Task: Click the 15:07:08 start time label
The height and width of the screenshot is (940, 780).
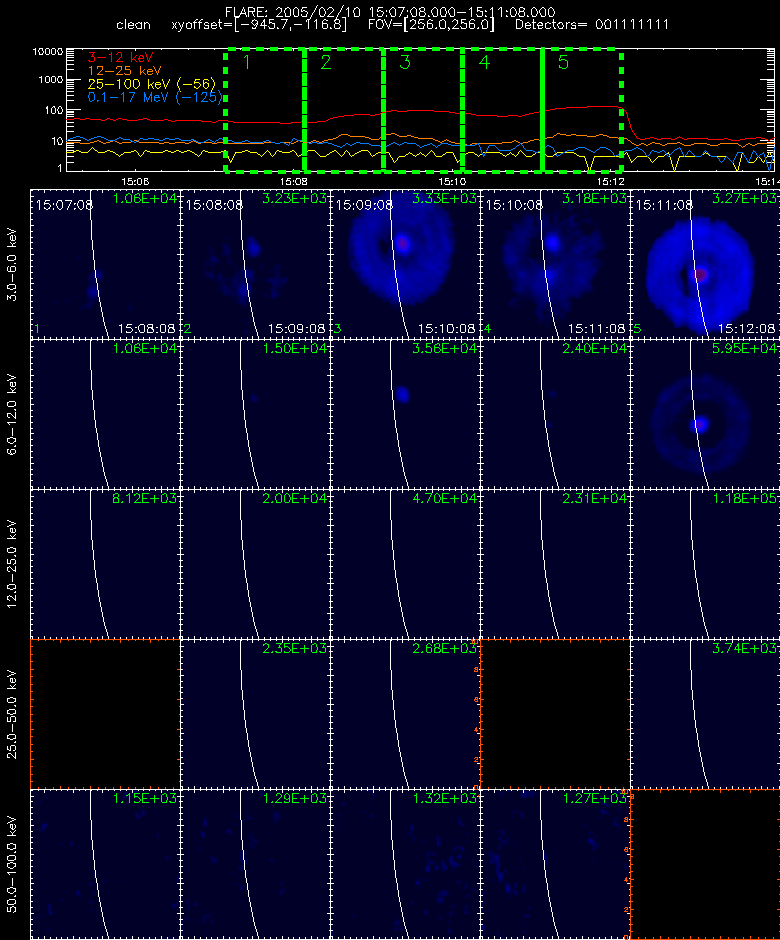Action: [64, 205]
